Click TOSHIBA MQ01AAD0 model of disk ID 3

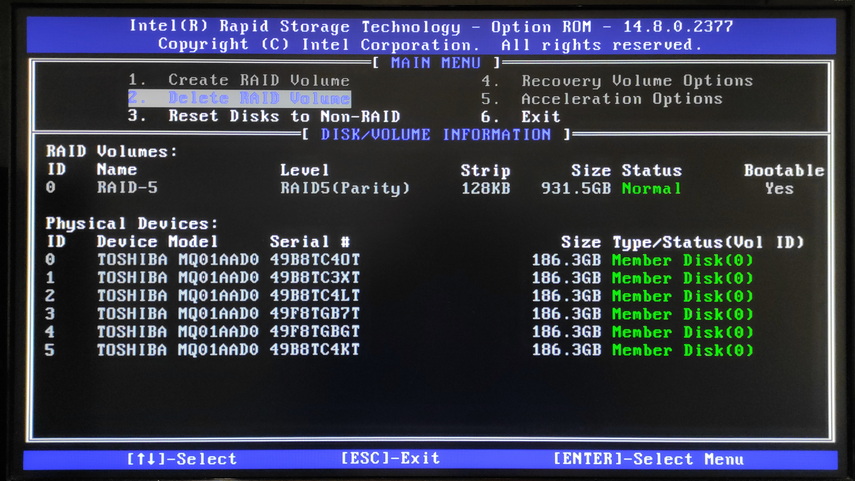[178, 314]
